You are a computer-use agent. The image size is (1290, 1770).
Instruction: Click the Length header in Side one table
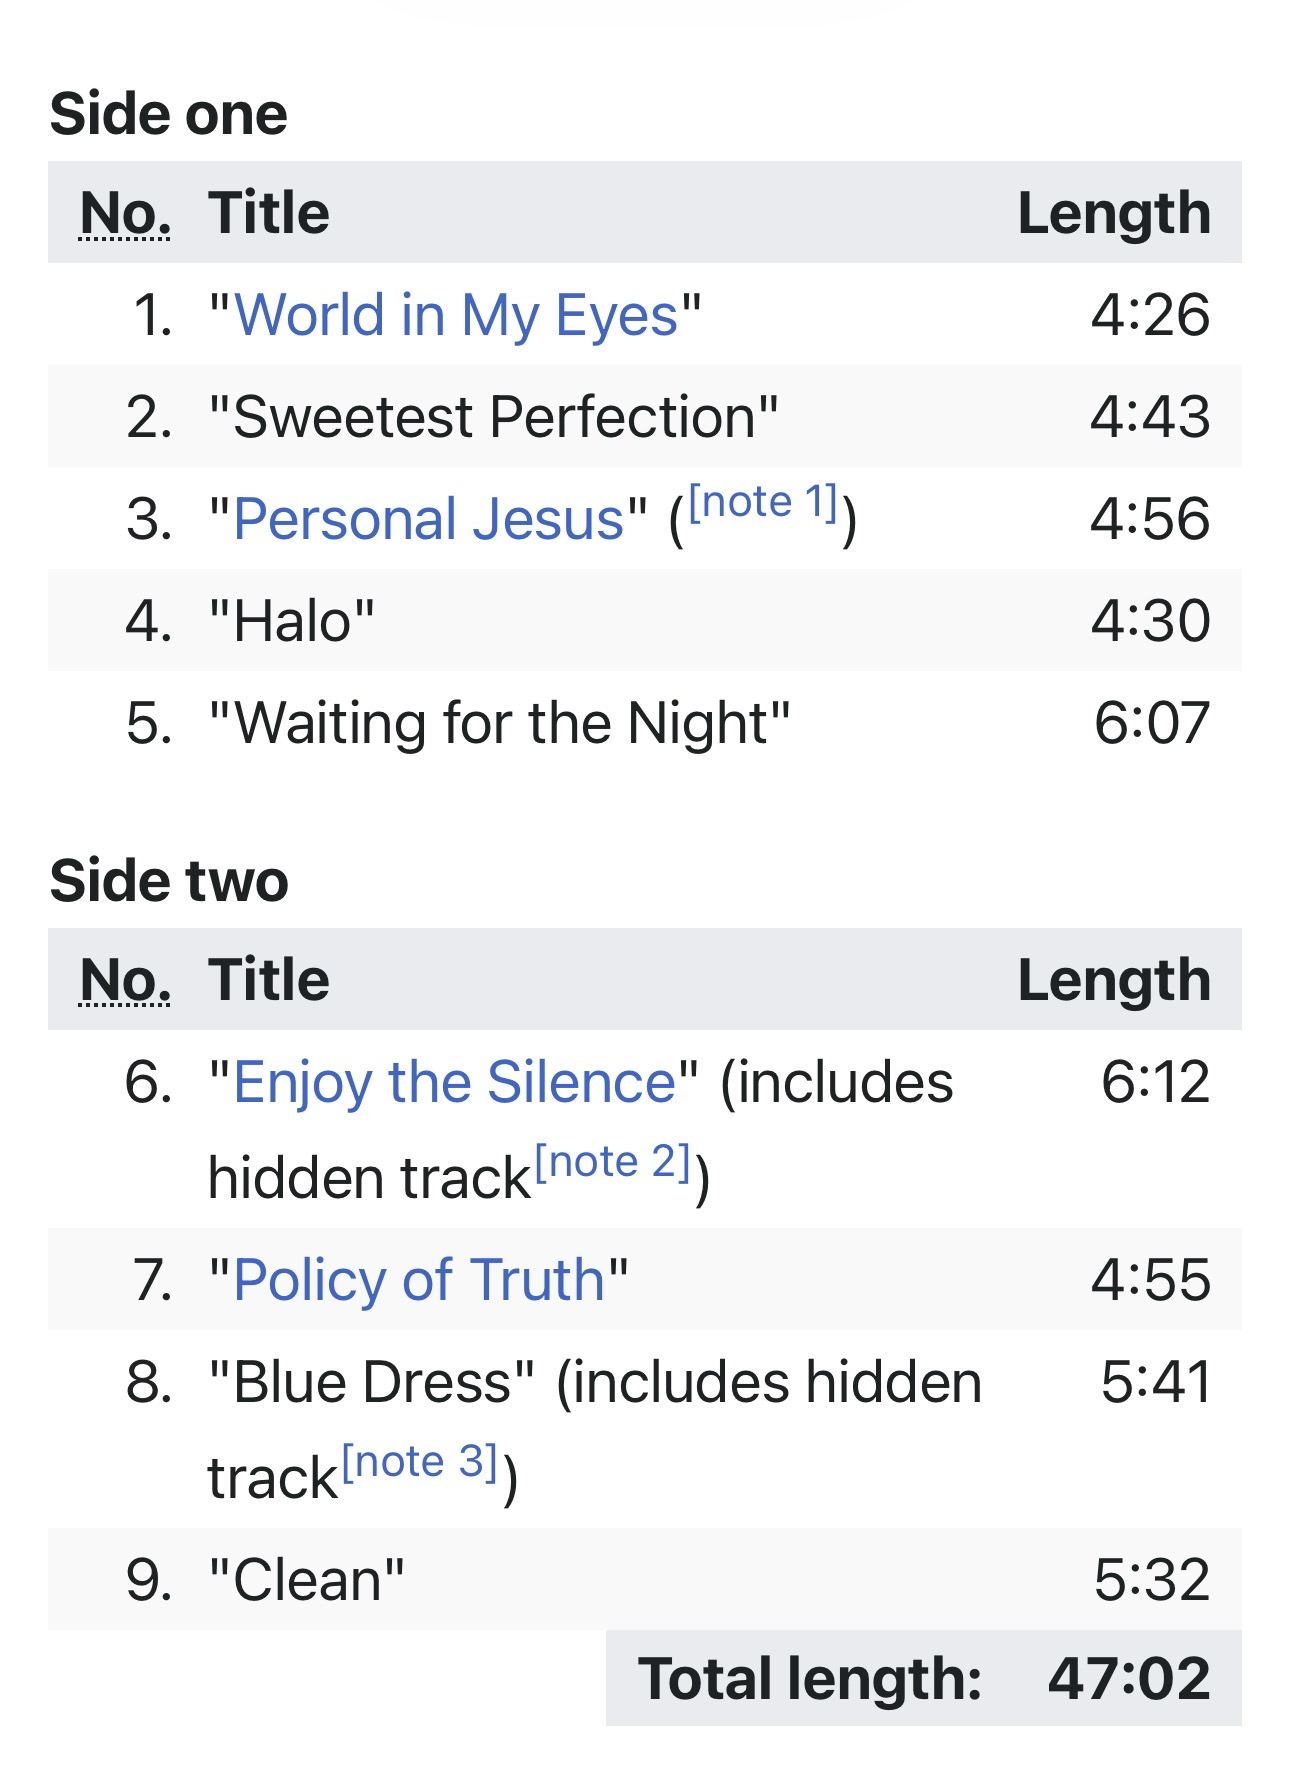(1113, 213)
